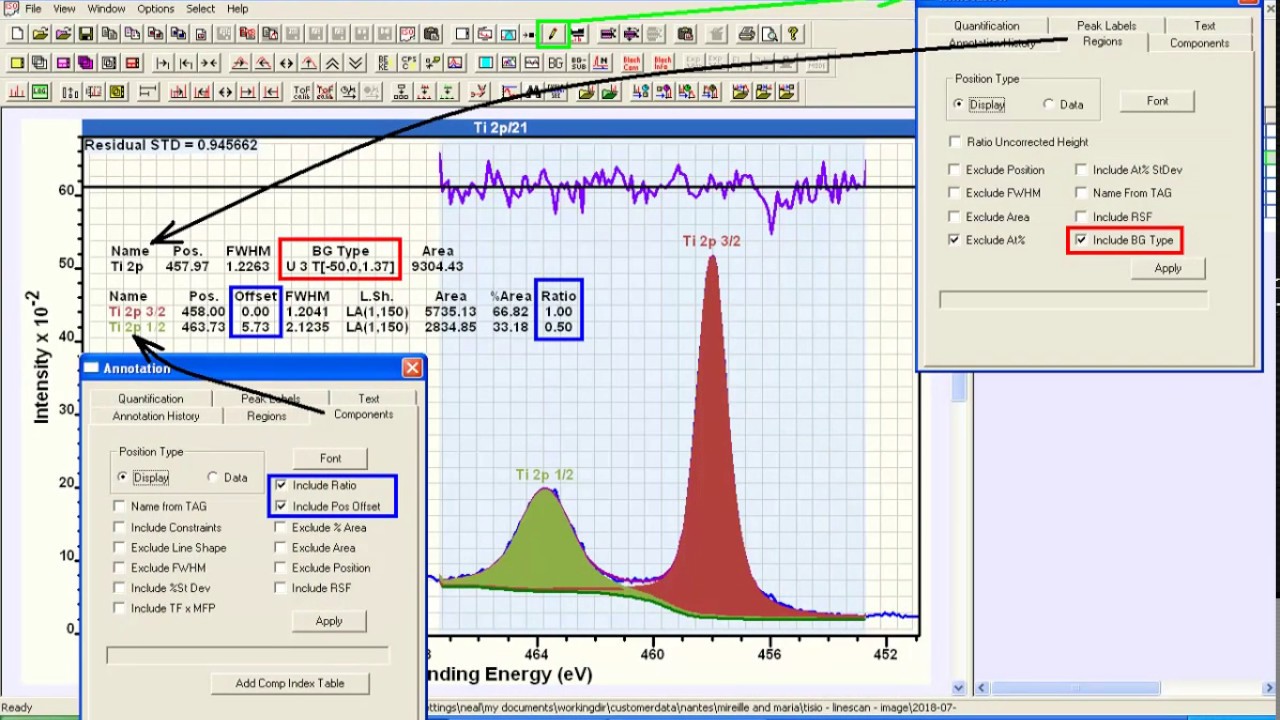Open Peak Labels tab in right dialog
This screenshot has height=720, width=1280.
[x=1106, y=26]
